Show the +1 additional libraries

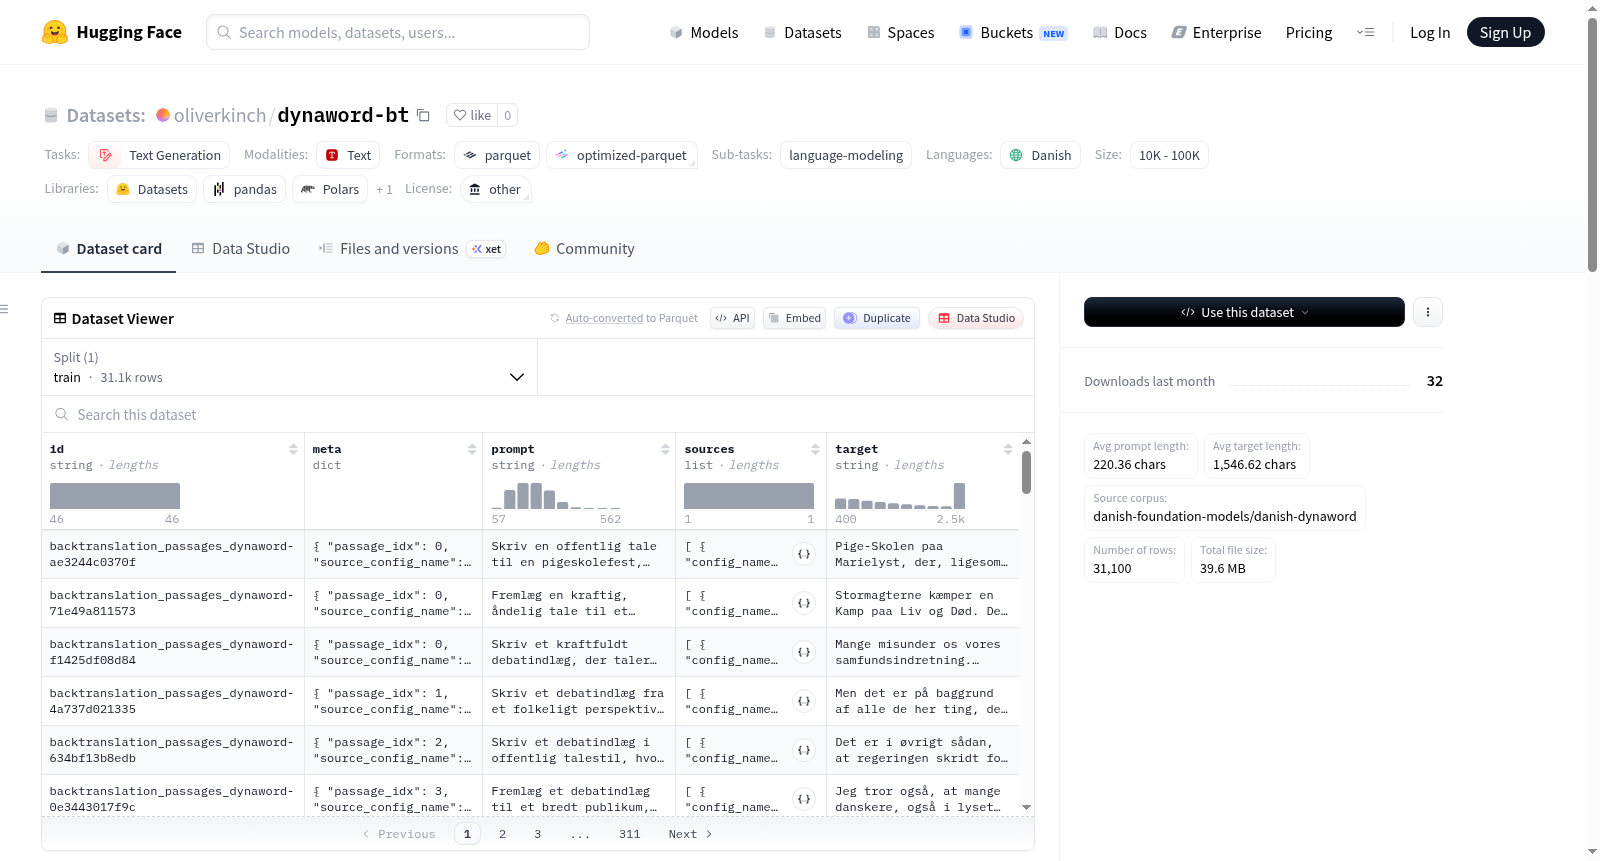(x=384, y=189)
